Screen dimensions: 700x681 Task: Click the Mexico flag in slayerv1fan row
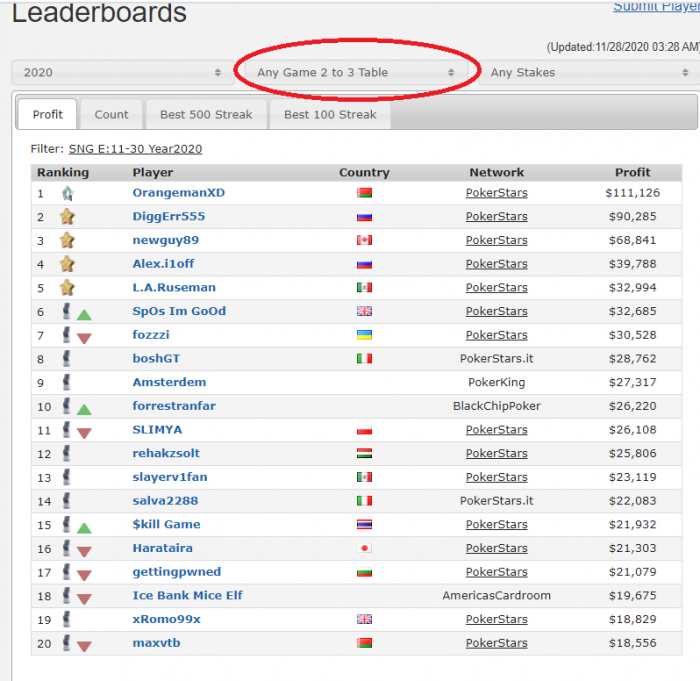click(x=364, y=477)
